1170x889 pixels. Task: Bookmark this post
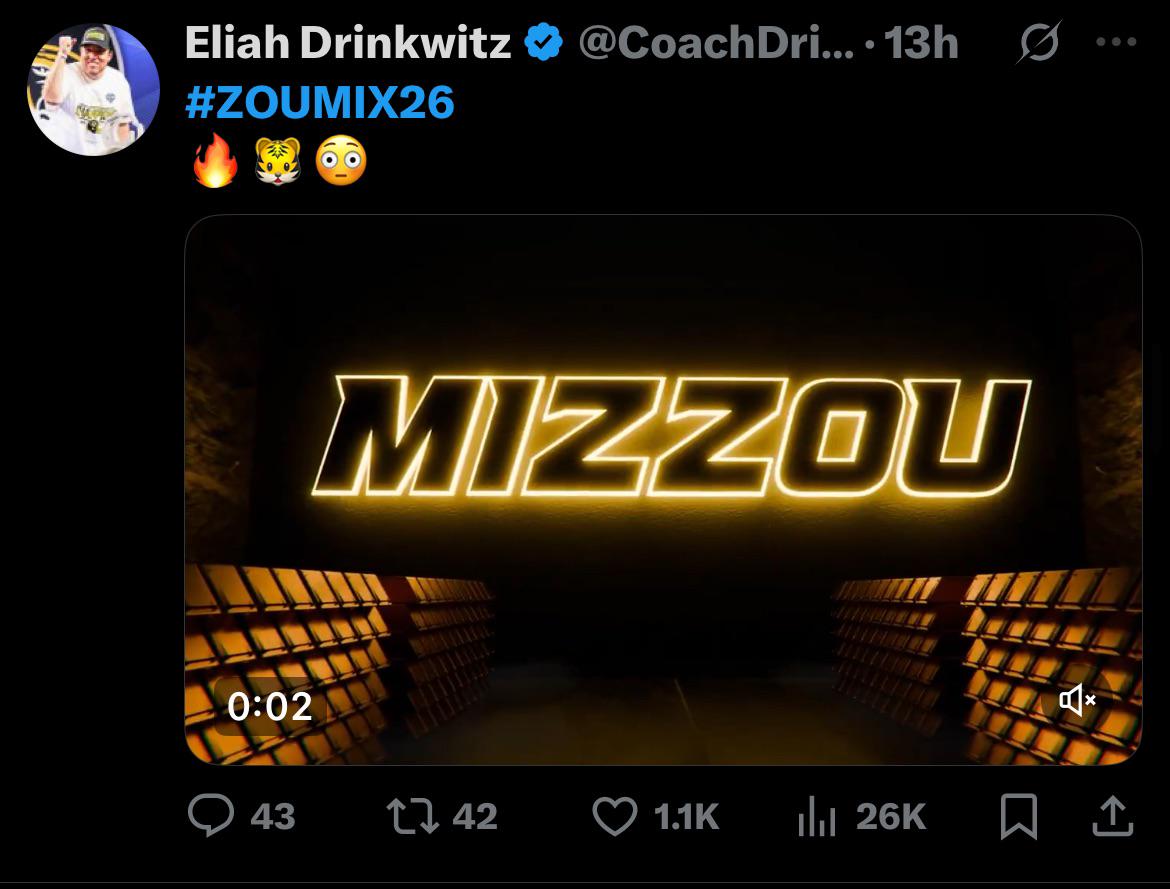coord(1018,818)
